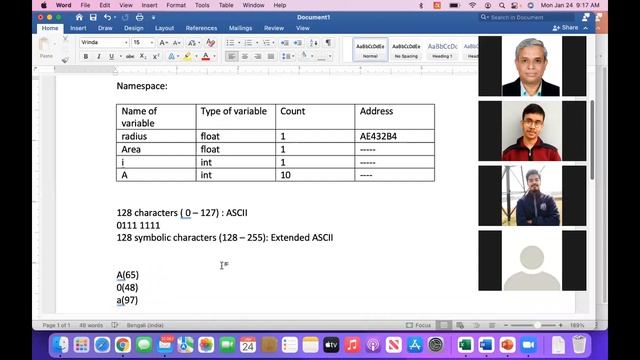Apply text effects icon
This screenshot has height=360, width=640.
tap(171, 56)
